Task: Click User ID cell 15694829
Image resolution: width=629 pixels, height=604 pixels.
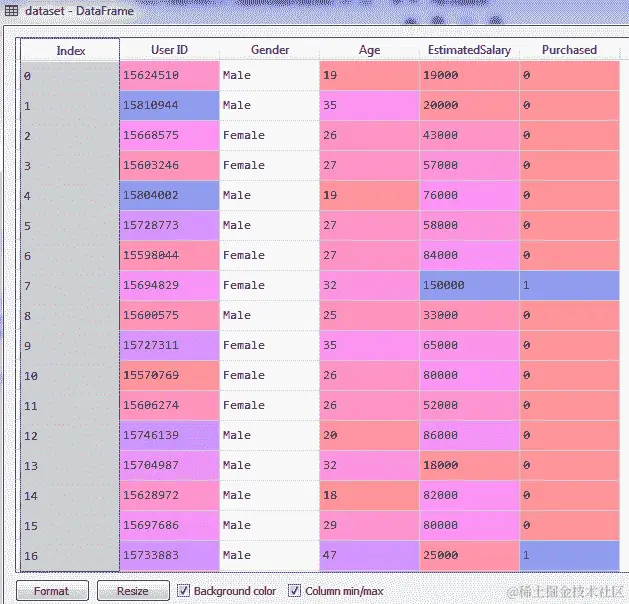Action: (169, 286)
